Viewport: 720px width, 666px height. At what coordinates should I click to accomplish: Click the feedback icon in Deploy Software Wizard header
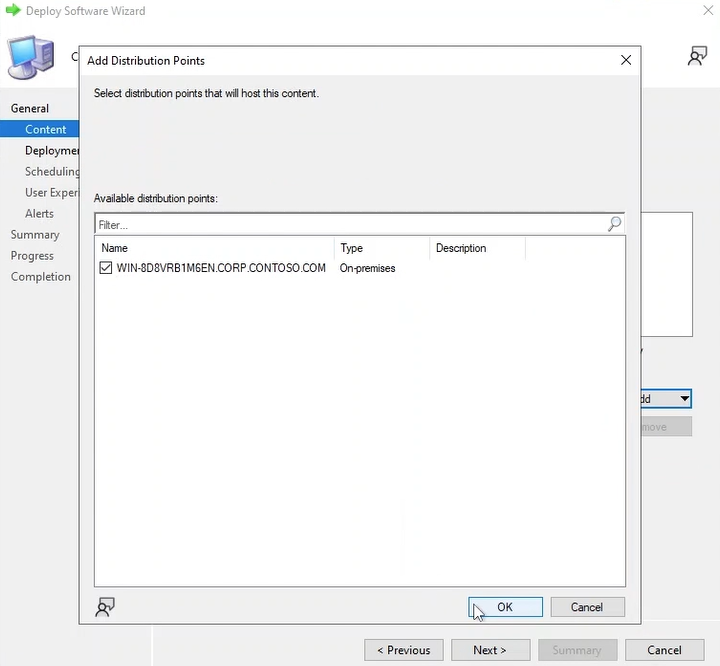pyautogui.click(x=697, y=56)
